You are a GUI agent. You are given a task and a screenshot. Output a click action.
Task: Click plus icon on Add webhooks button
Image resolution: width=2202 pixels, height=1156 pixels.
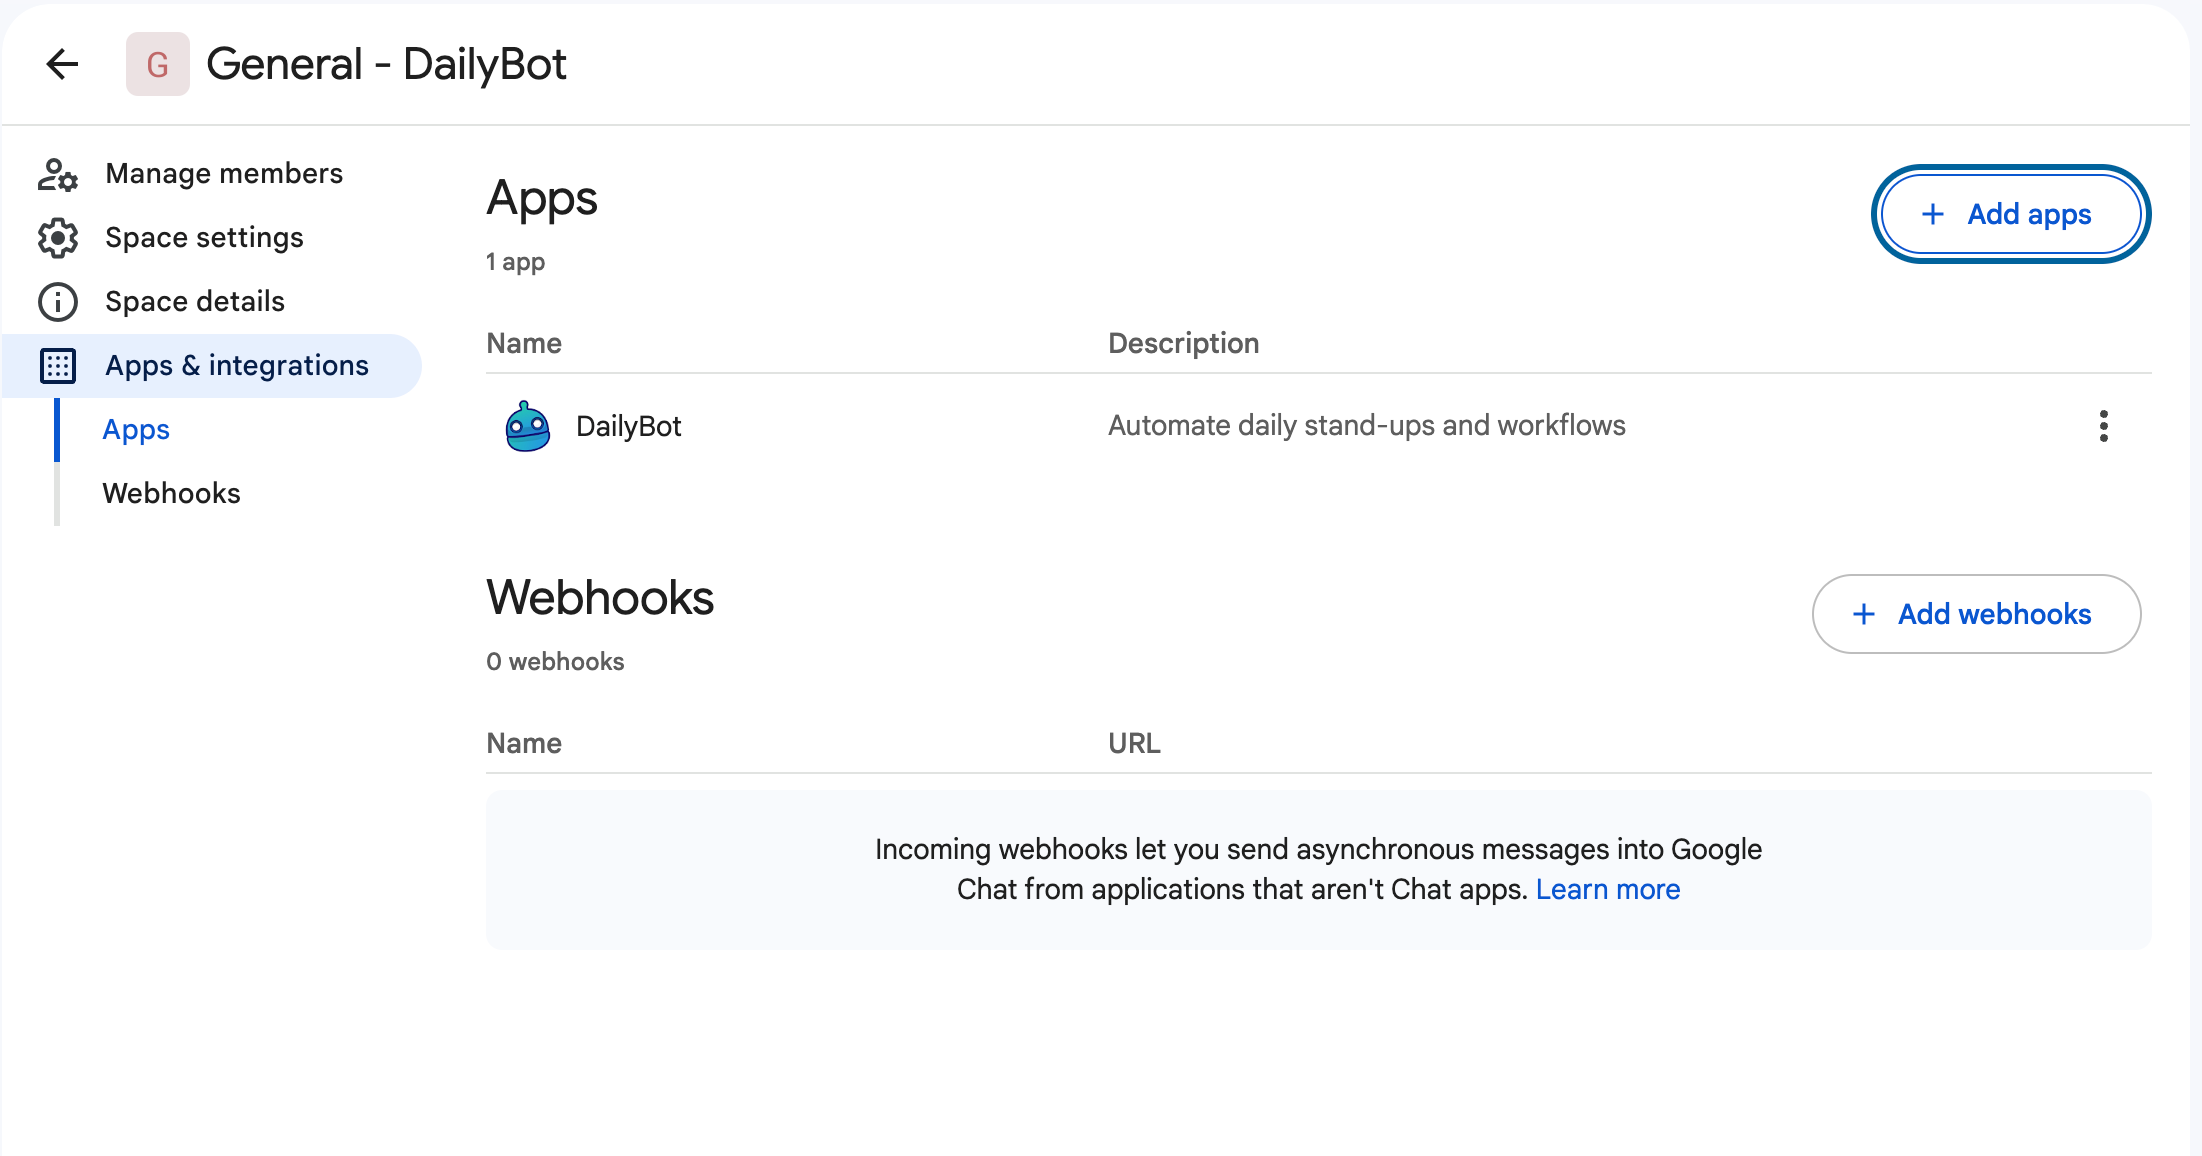1863,614
